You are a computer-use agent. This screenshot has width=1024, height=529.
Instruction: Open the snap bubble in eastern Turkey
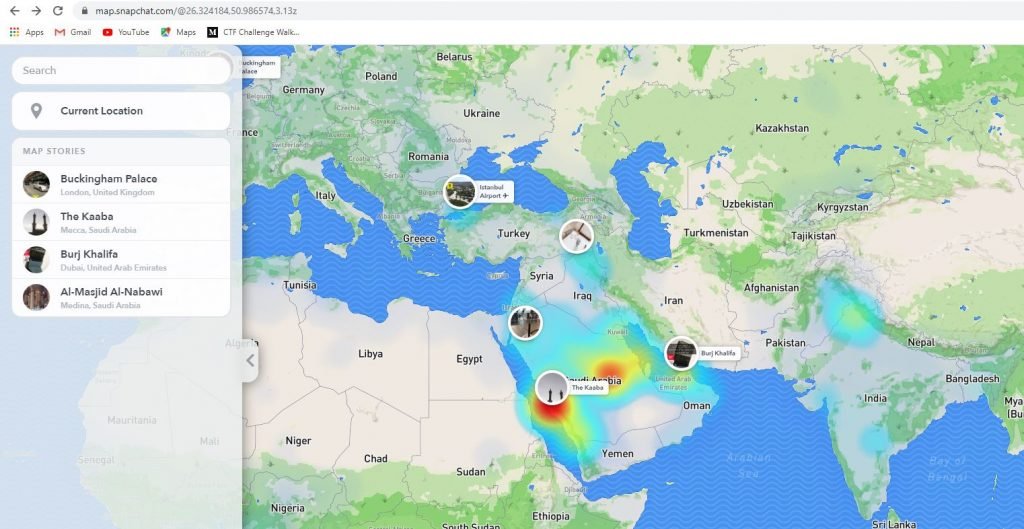tap(577, 236)
